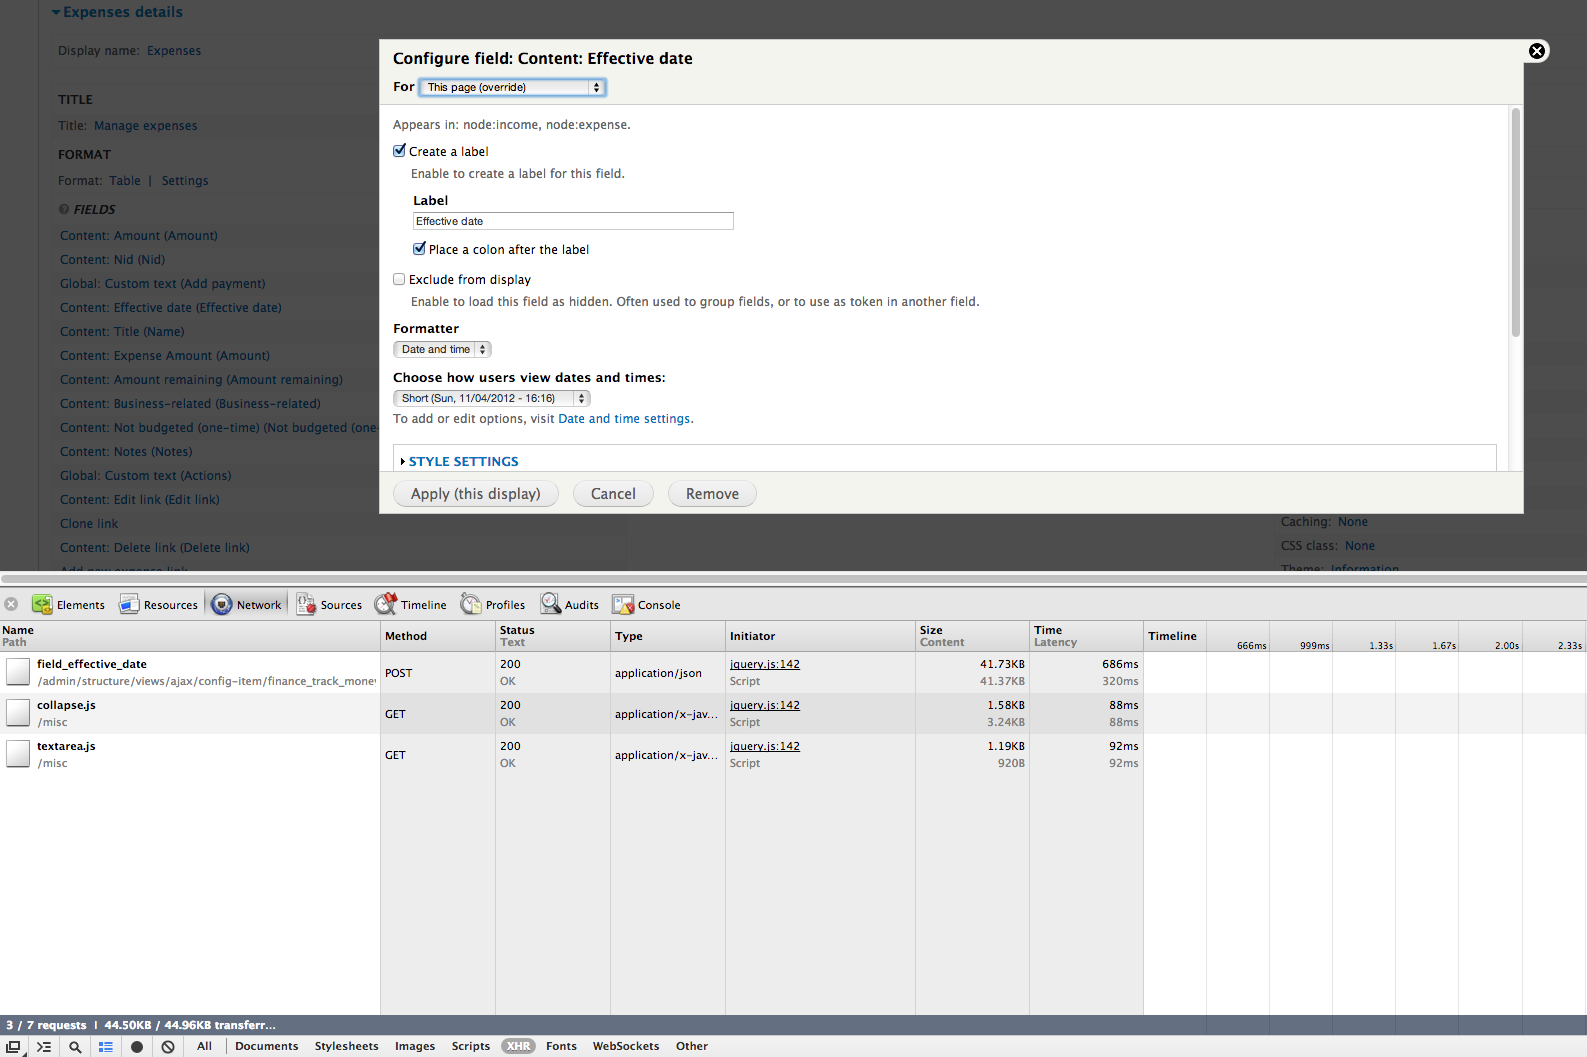The image size is (1587, 1057).
Task: Click the Effective date label text field
Action: click(x=573, y=221)
